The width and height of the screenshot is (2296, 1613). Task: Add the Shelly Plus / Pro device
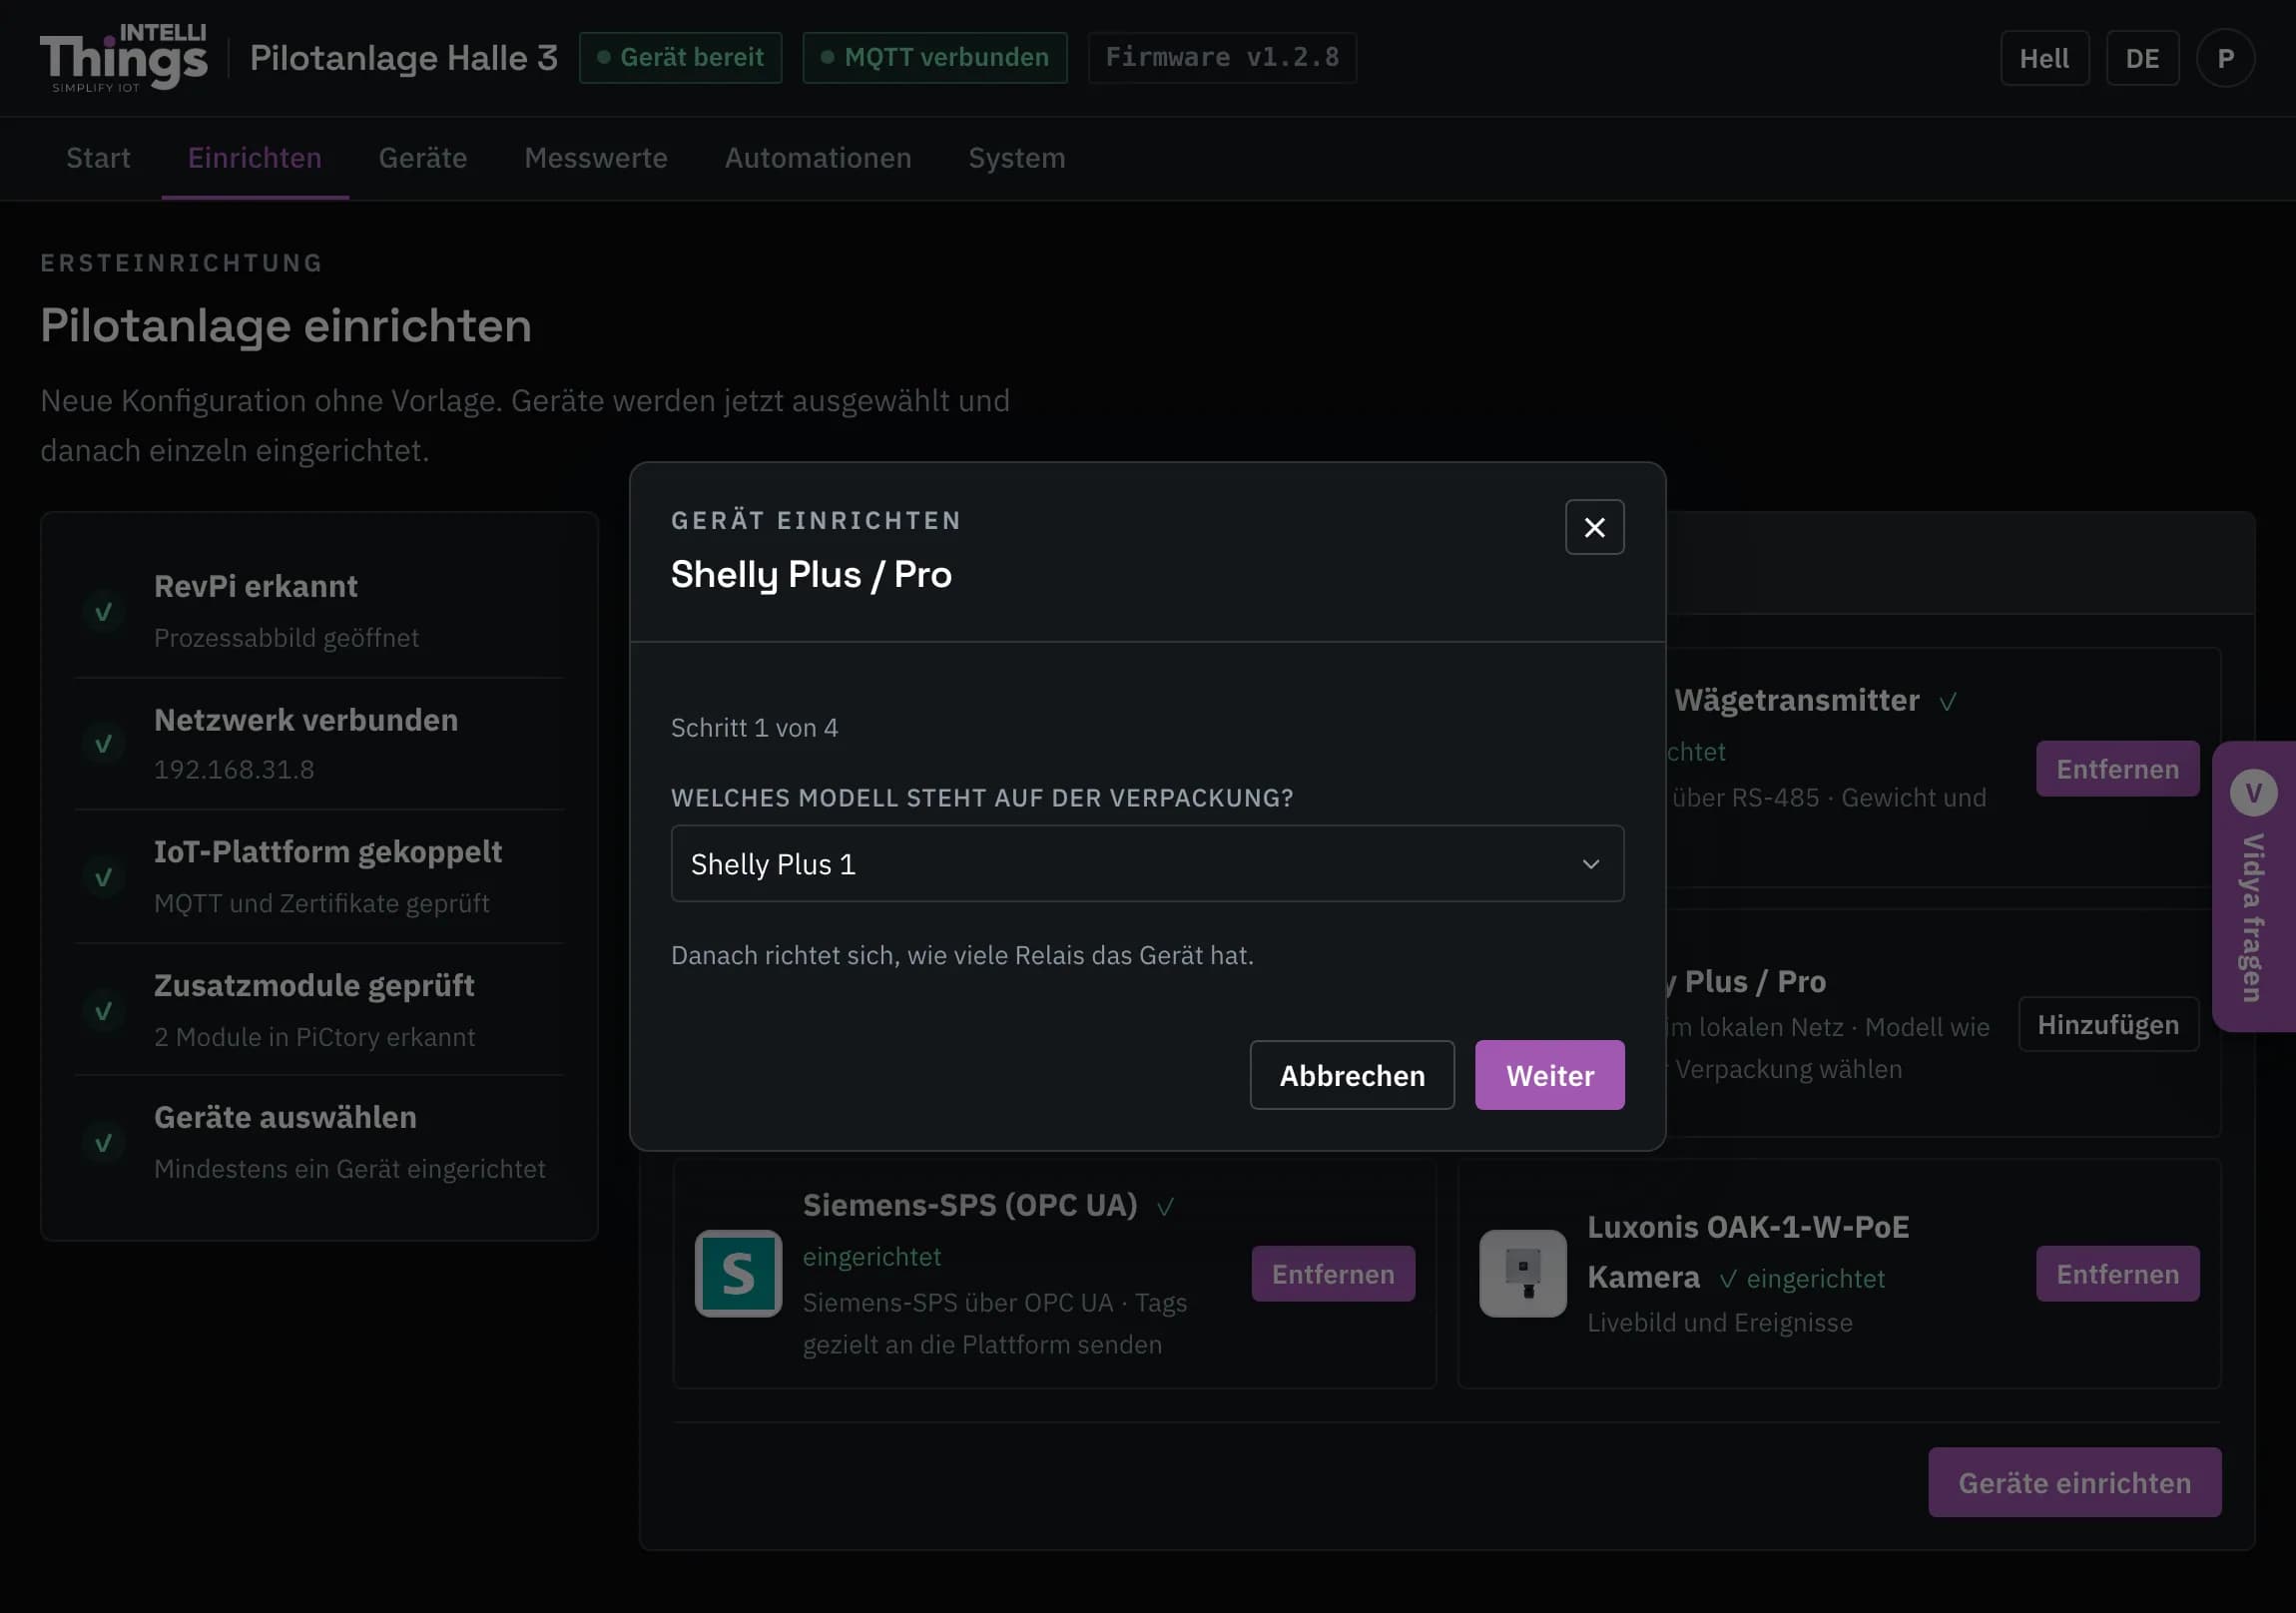(2108, 1024)
